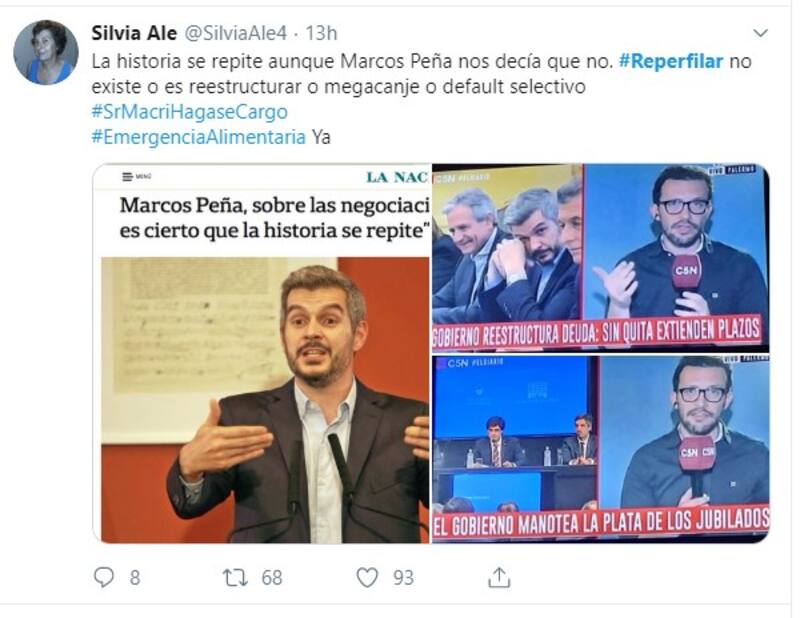800x618 pixels.
Task: Open the 'Gobierno reestructura deuda' TV image
Action: click(x=601, y=258)
